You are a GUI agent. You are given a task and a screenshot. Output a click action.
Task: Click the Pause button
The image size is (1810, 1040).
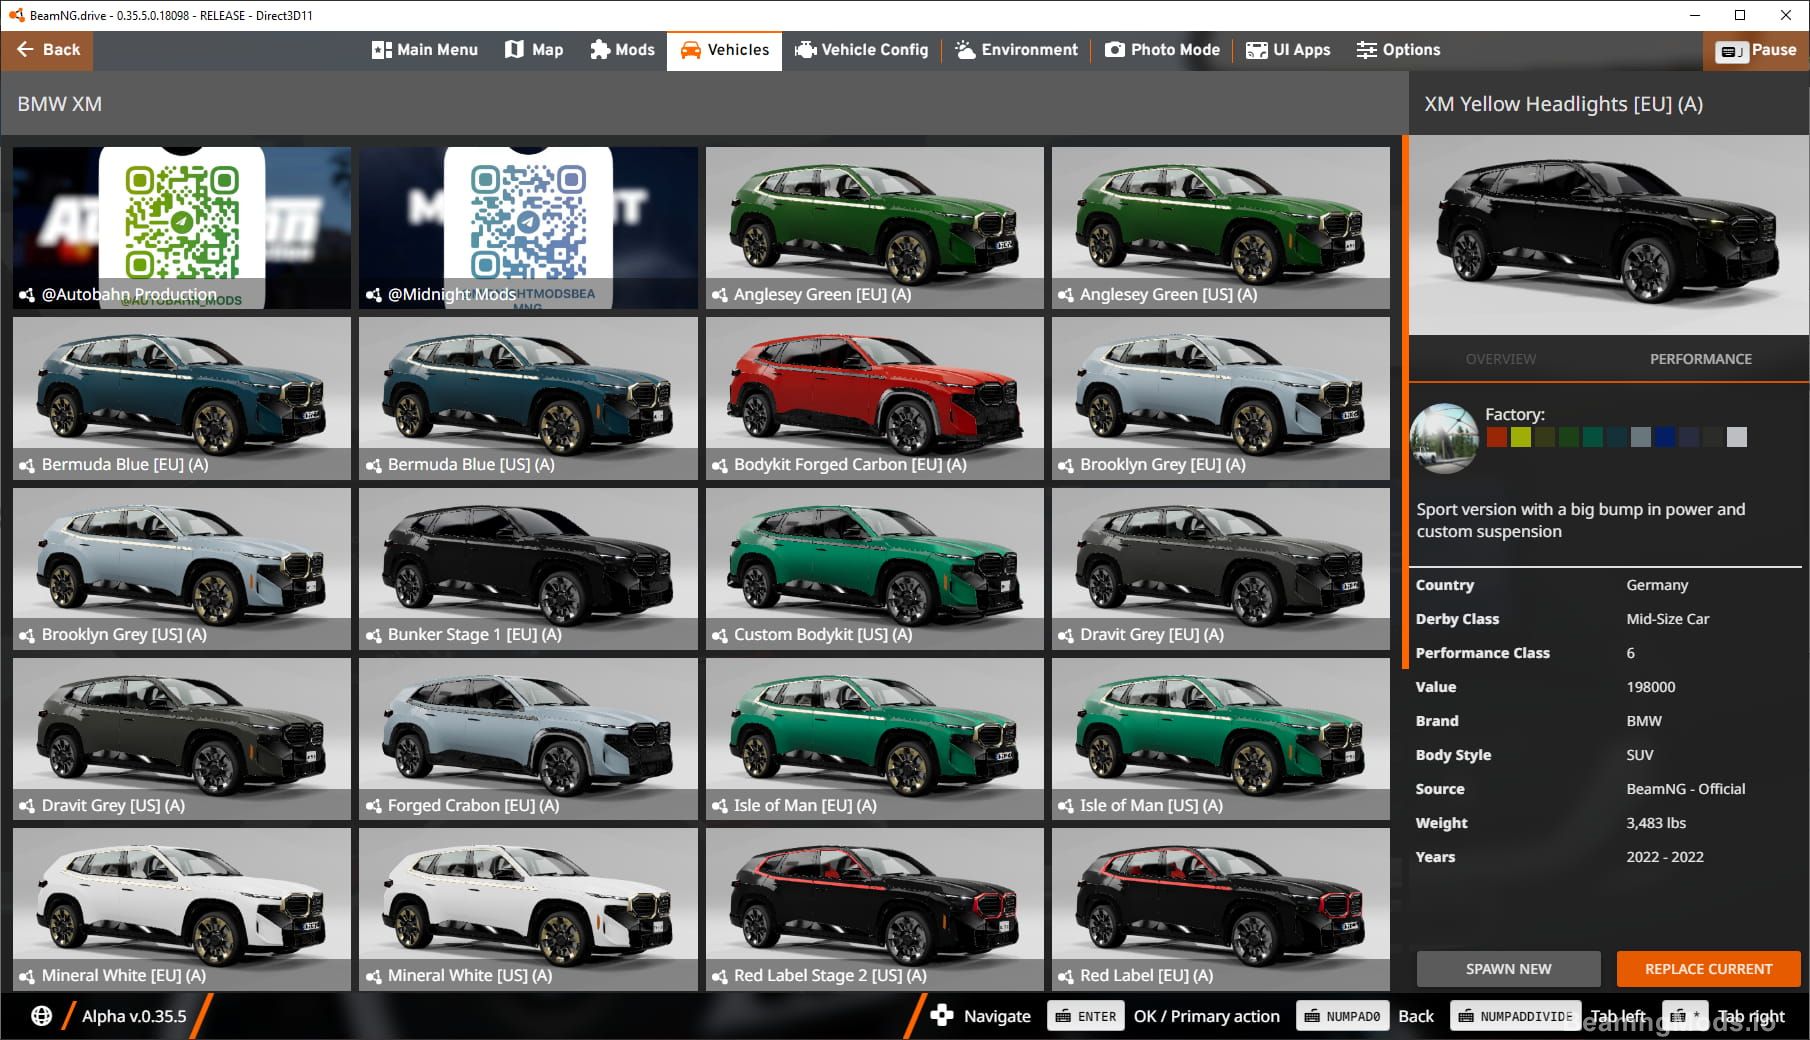point(1756,50)
